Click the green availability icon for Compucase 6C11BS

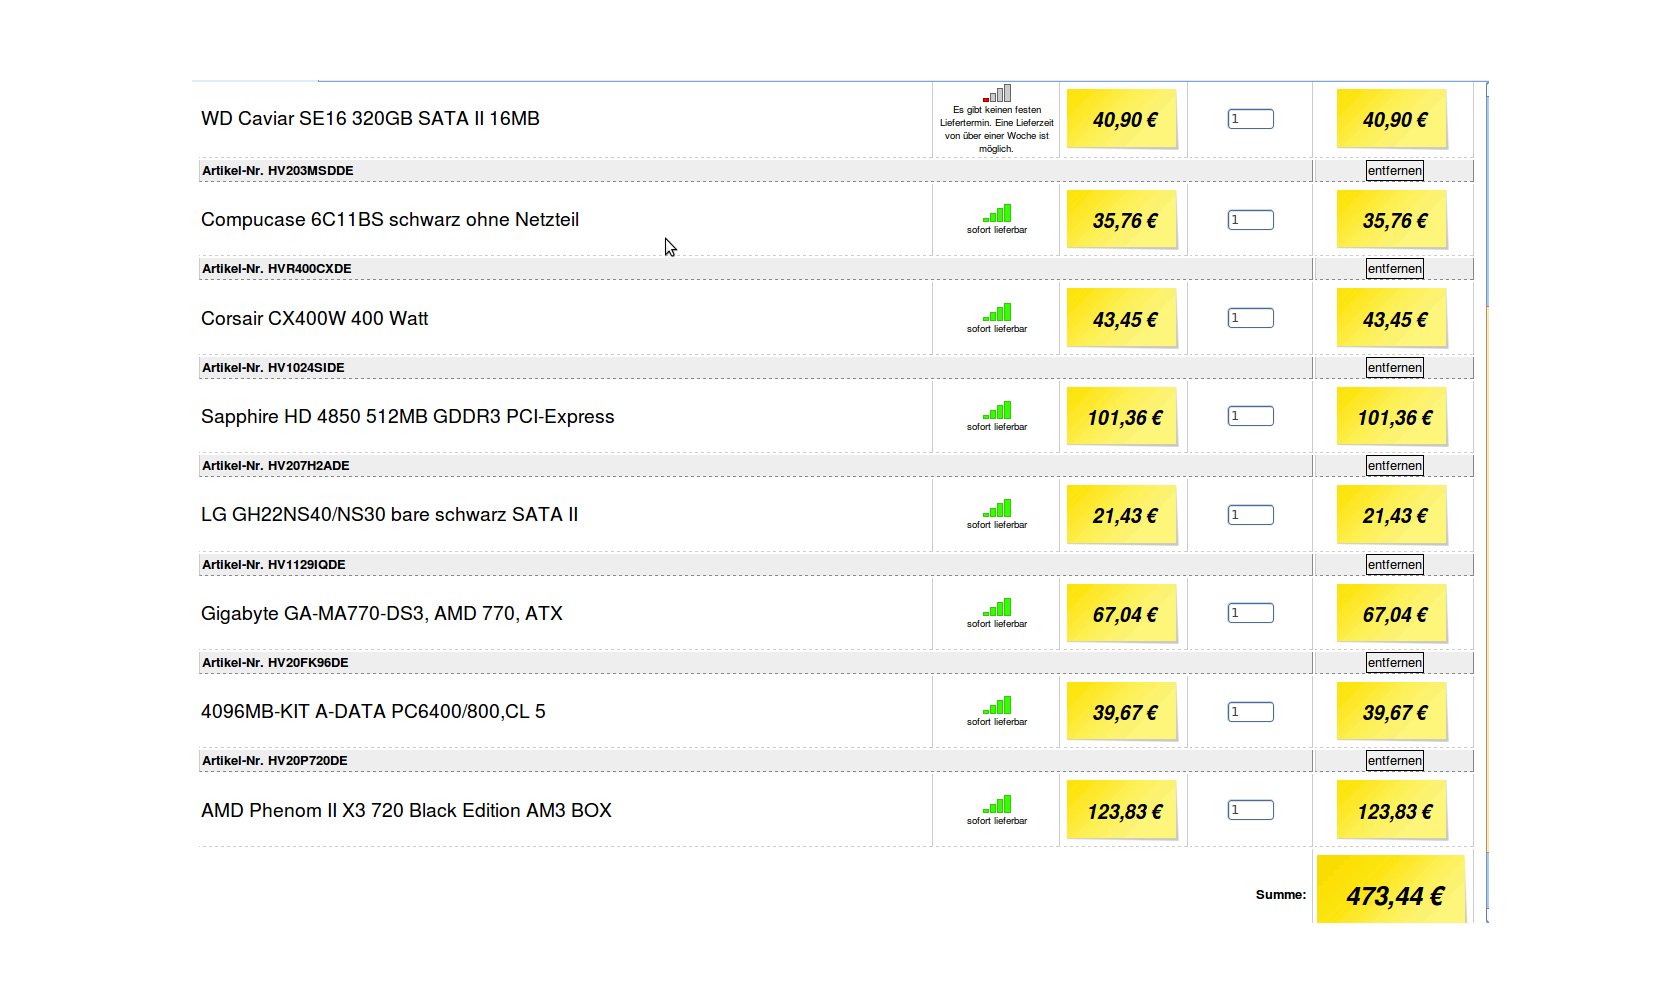997,213
